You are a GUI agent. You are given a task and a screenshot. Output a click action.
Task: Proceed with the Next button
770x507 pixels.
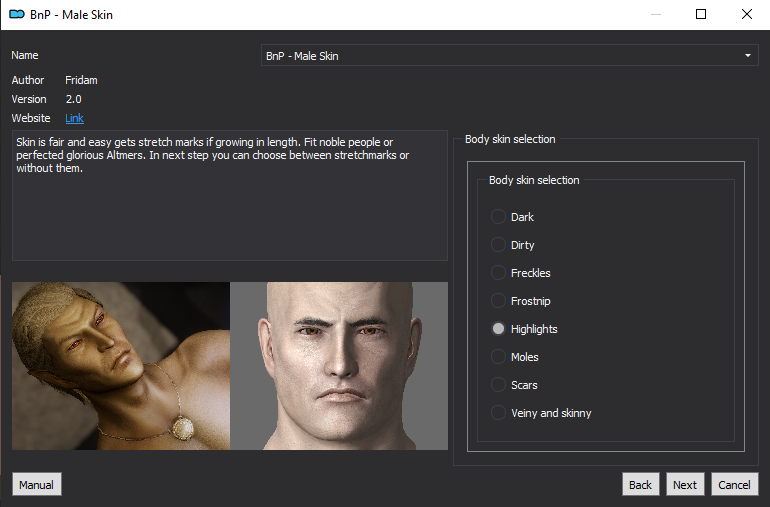(x=685, y=484)
